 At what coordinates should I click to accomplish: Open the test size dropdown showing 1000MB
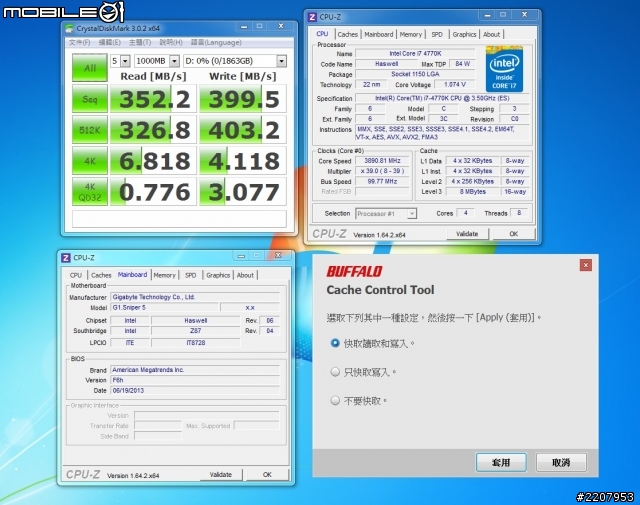(x=157, y=61)
